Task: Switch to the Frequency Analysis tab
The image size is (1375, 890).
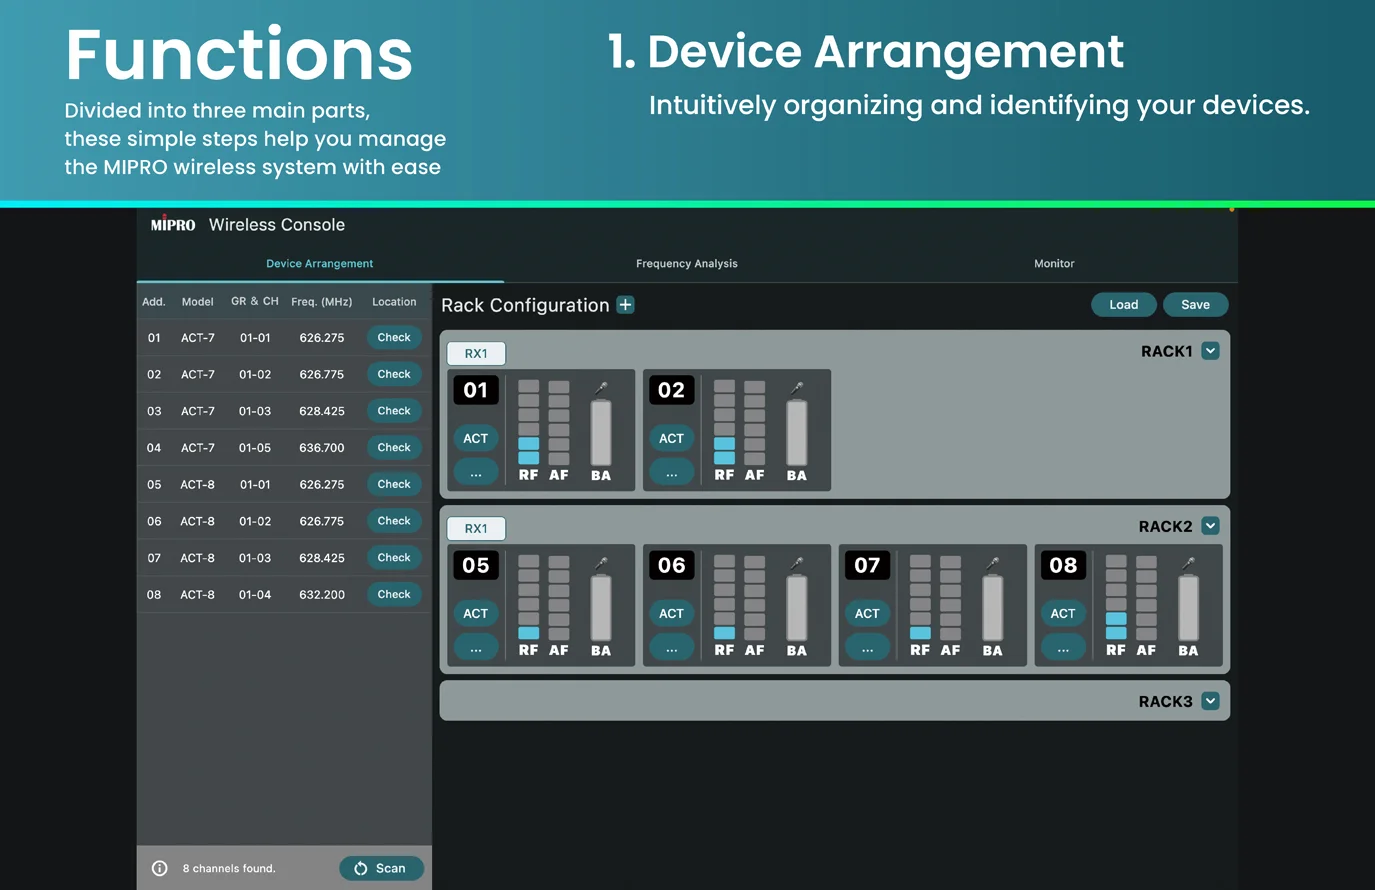Action: 686,264
